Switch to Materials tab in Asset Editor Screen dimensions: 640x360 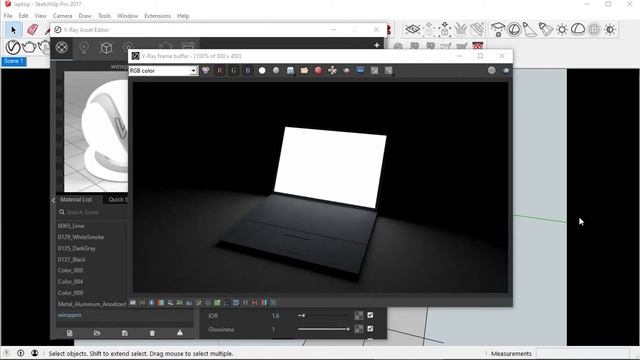tap(62, 47)
